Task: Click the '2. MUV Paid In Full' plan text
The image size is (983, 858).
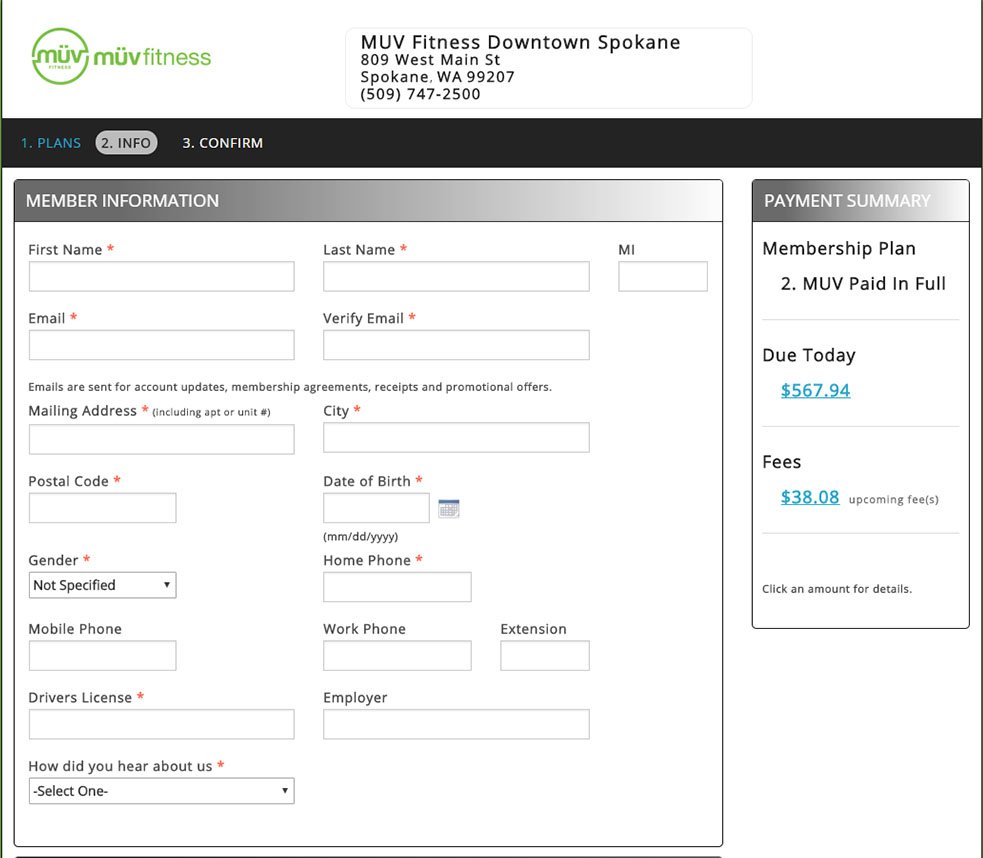Action: pos(863,284)
